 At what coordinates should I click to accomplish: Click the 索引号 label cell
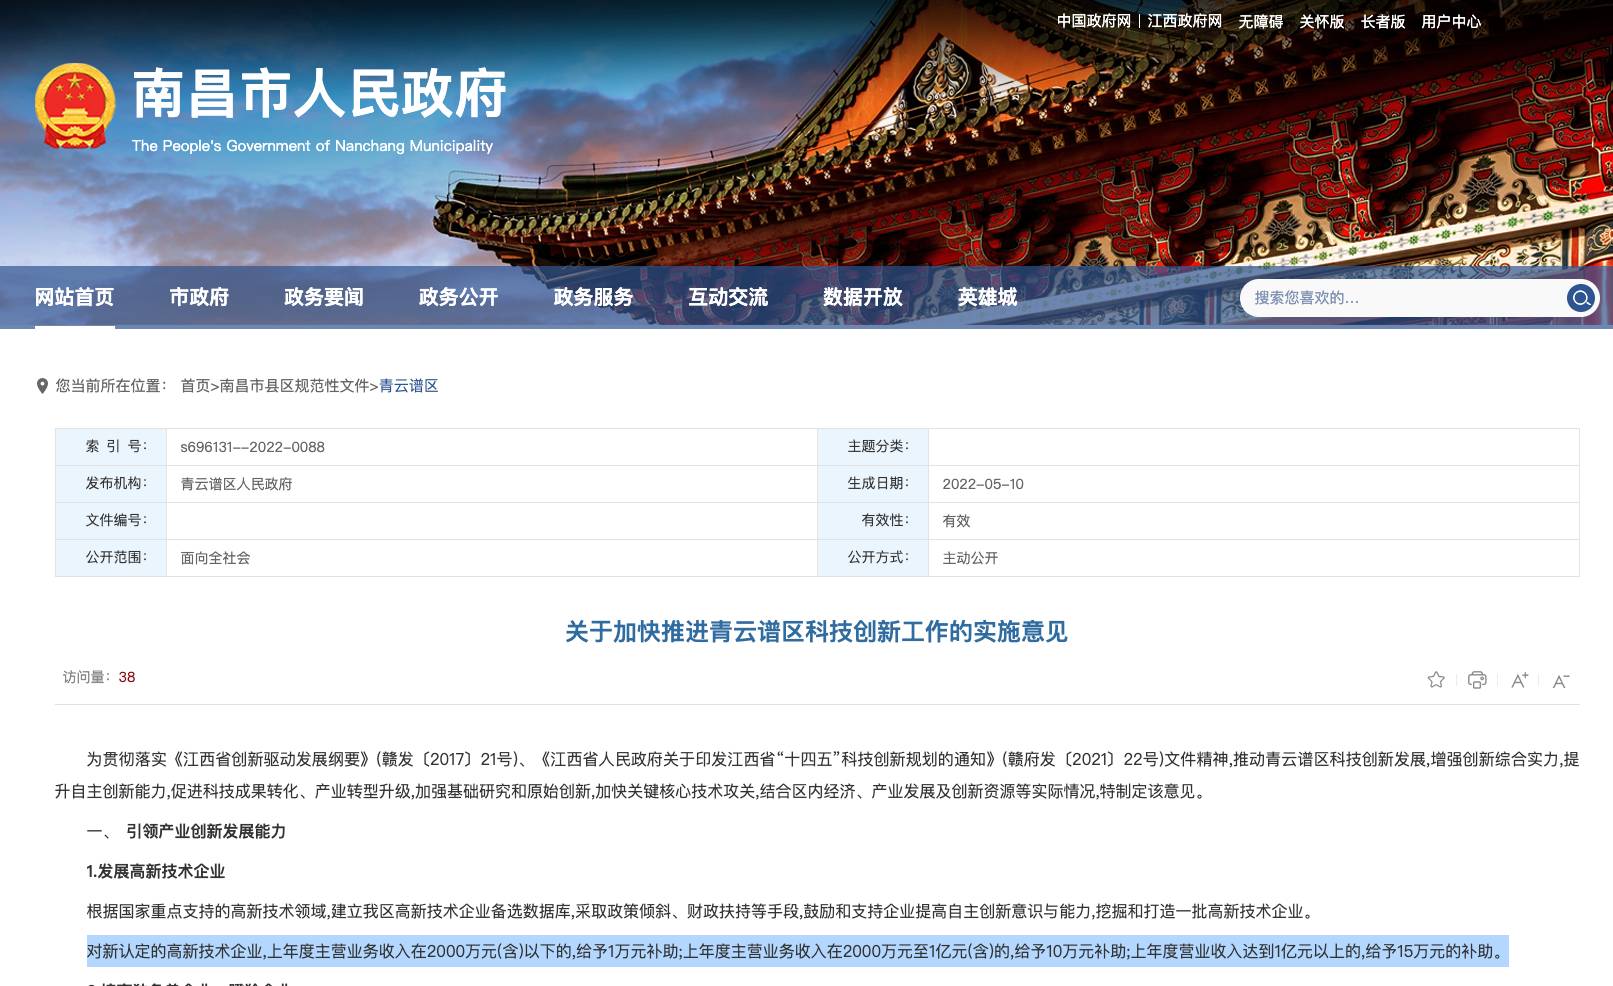point(111,447)
